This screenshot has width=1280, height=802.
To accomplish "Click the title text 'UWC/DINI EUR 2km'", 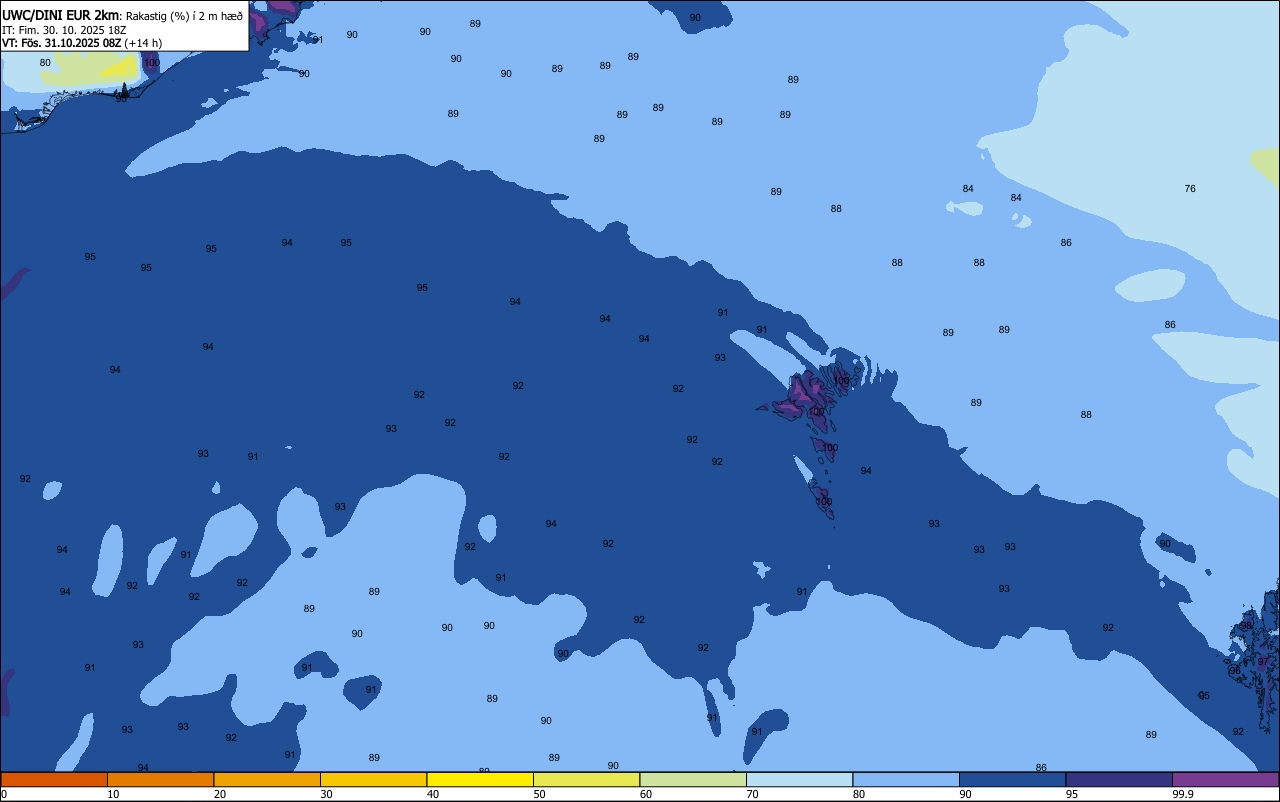I will 61,15.
